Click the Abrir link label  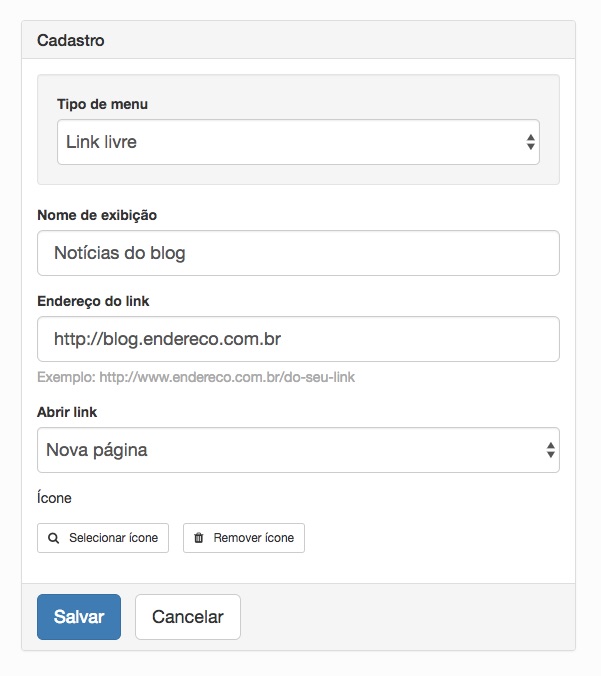coord(67,412)
